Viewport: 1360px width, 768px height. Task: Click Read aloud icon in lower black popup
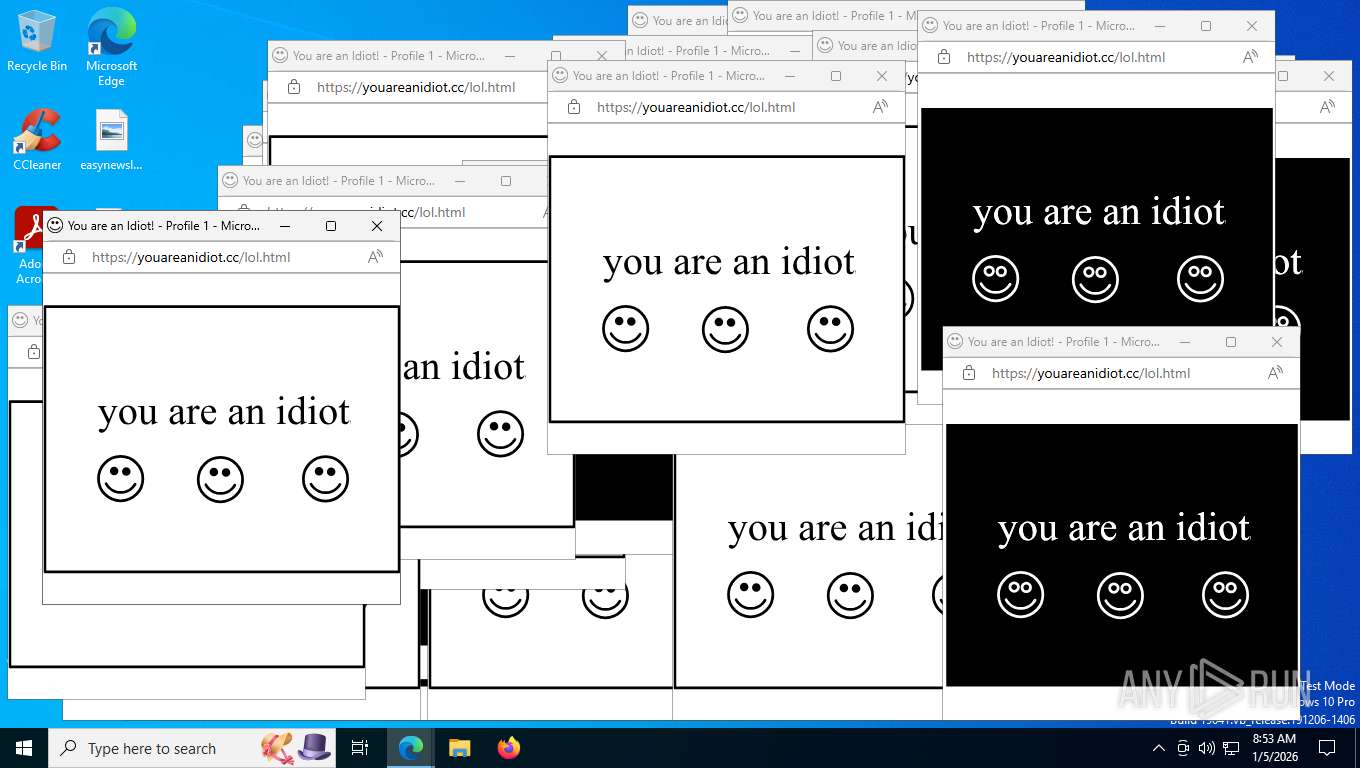(1275, 373)
